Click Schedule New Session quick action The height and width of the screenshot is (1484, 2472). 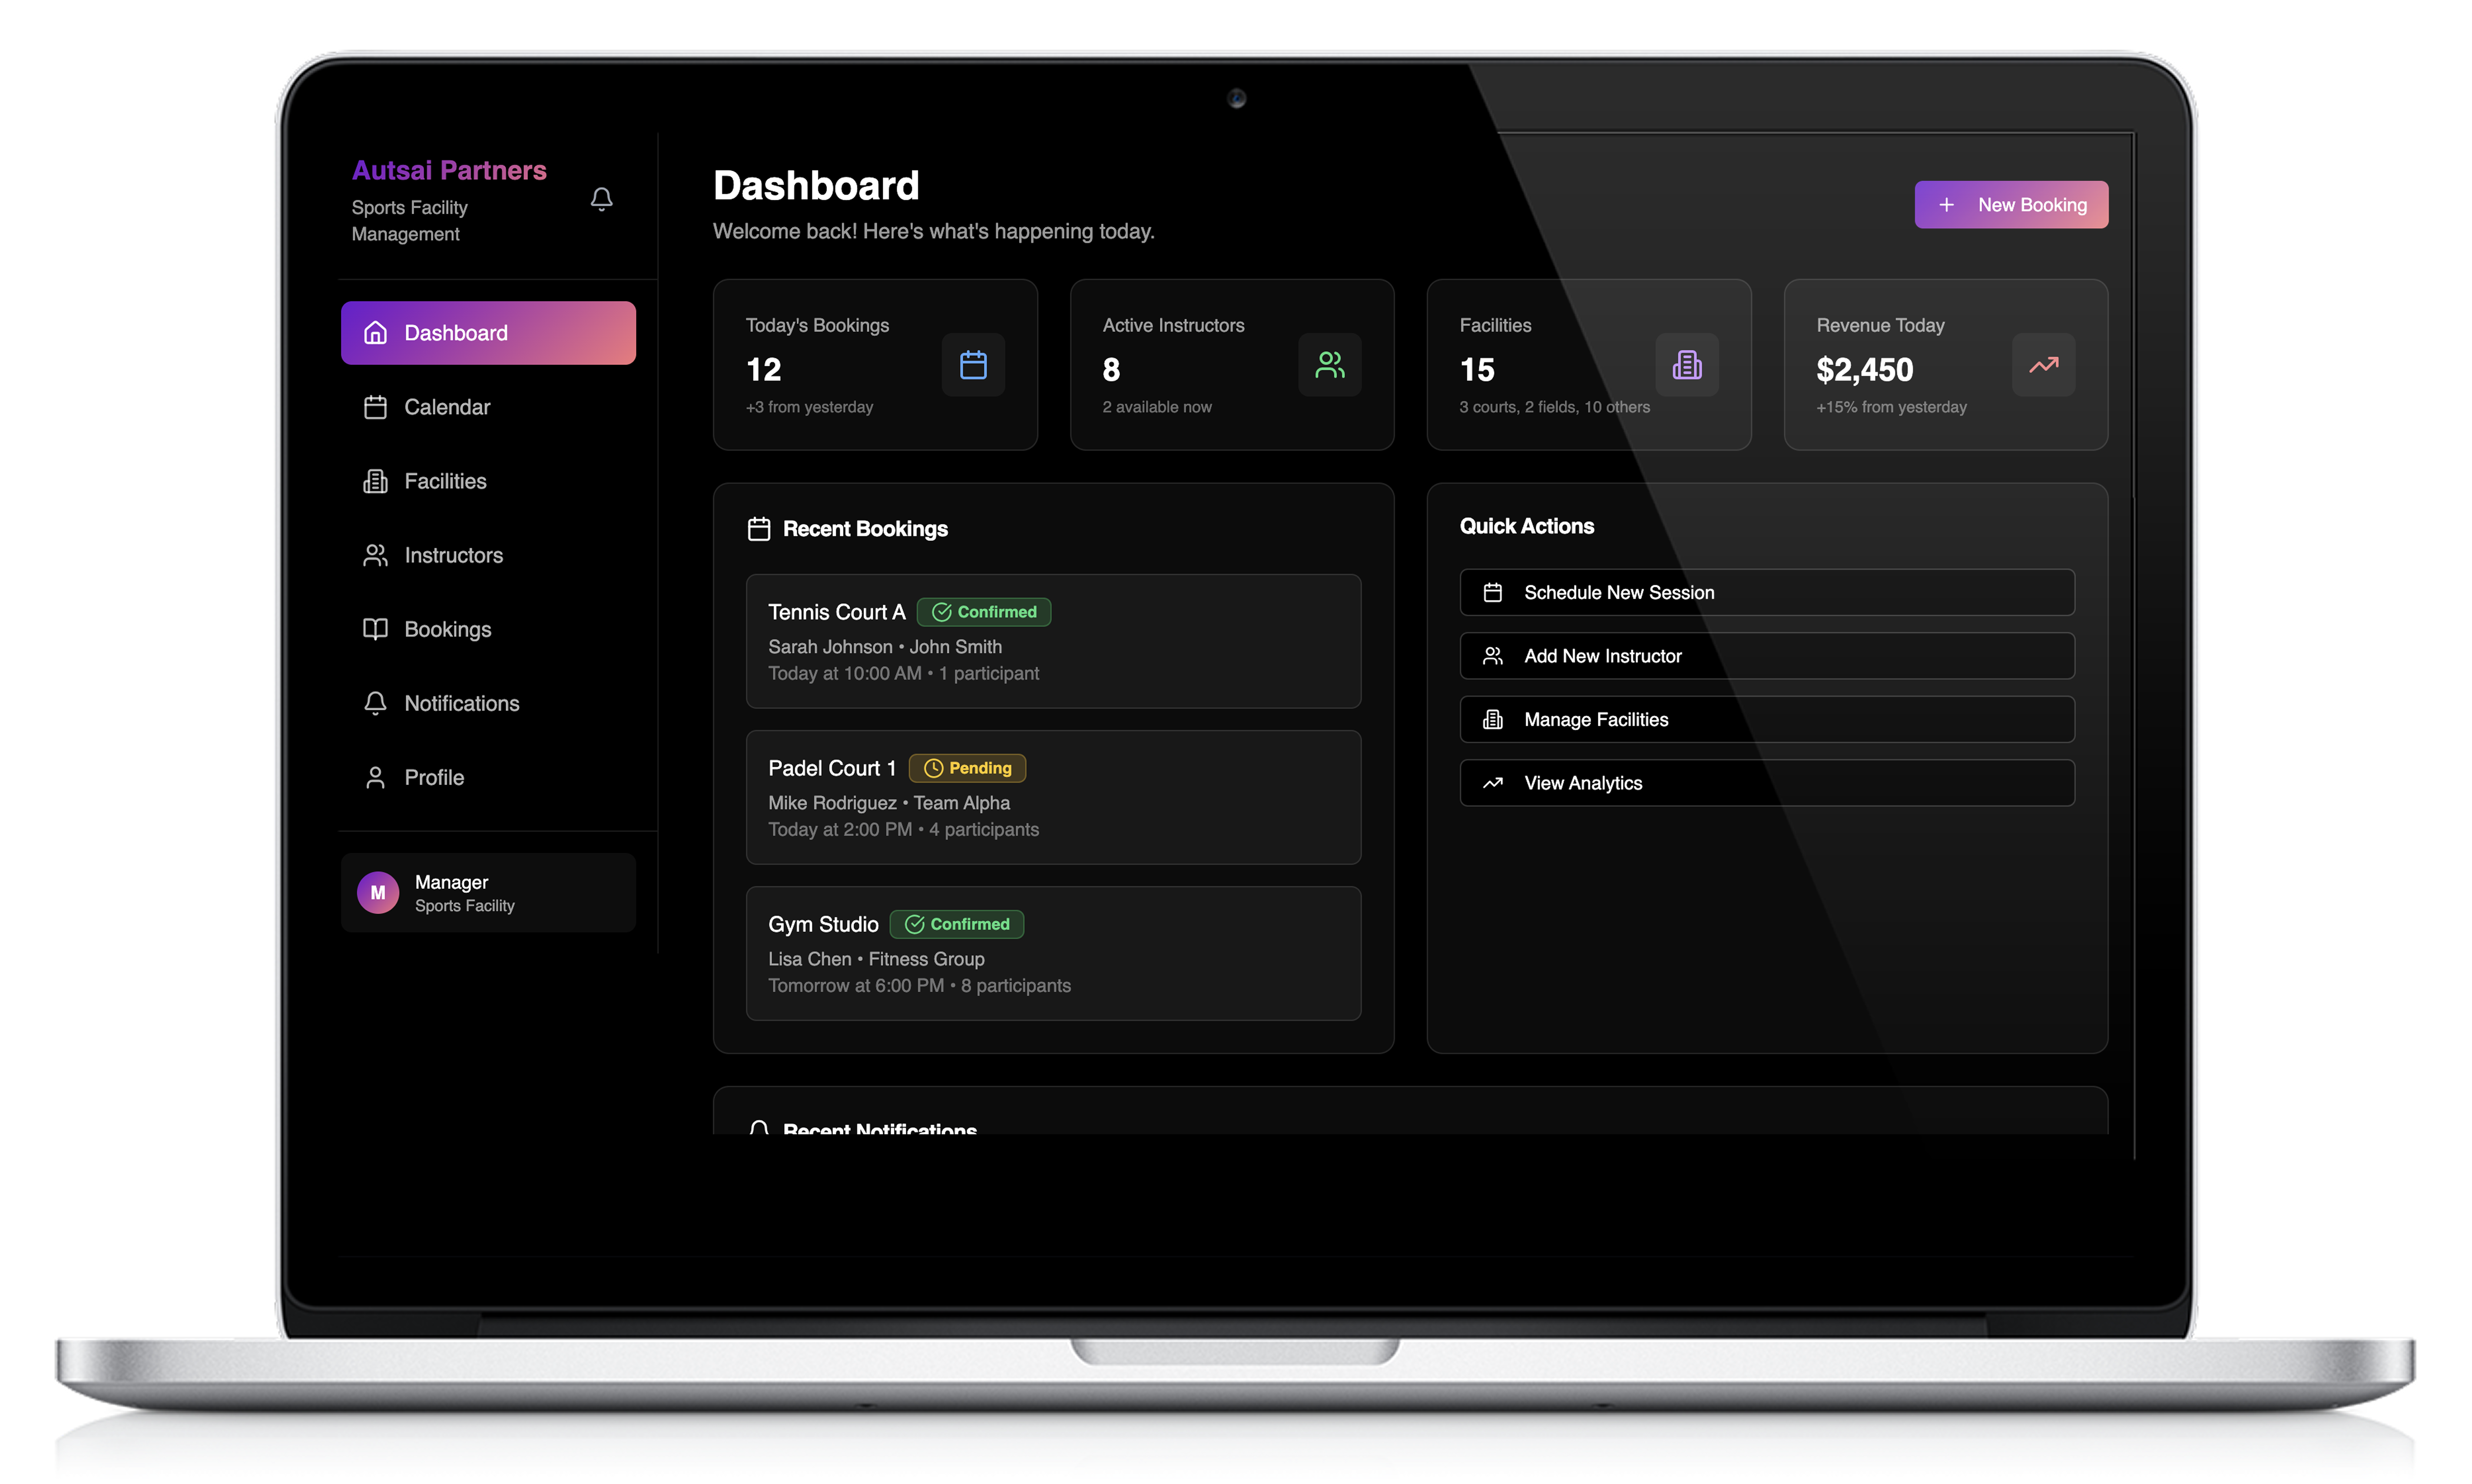[x=1766, y=593]
